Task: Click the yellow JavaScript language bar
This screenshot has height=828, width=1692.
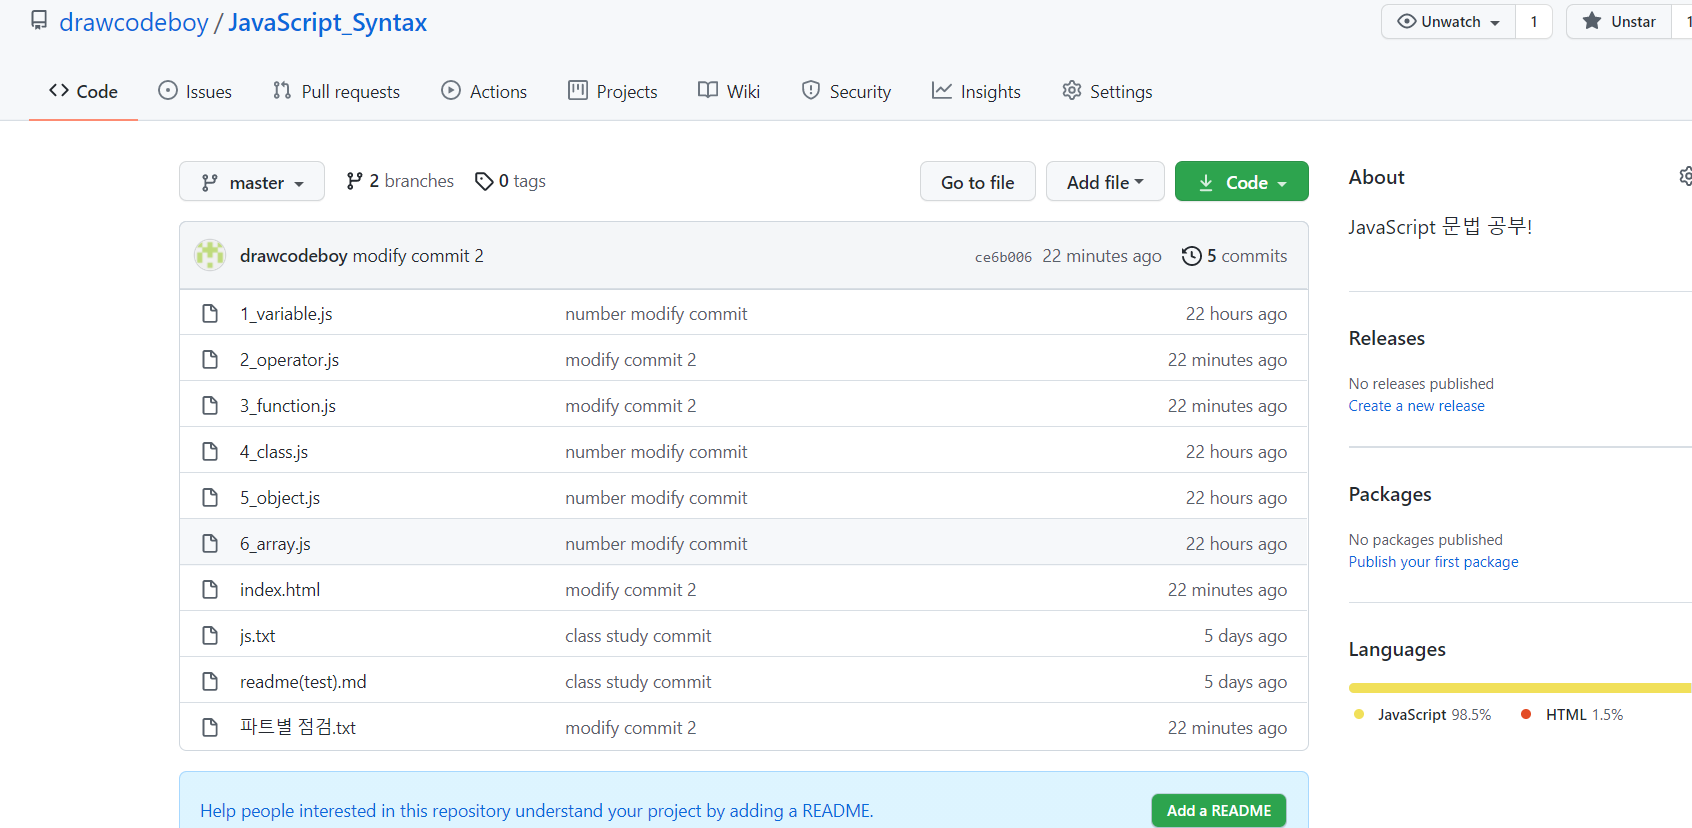Action: pyautogui.click(x=1518, y=688)
